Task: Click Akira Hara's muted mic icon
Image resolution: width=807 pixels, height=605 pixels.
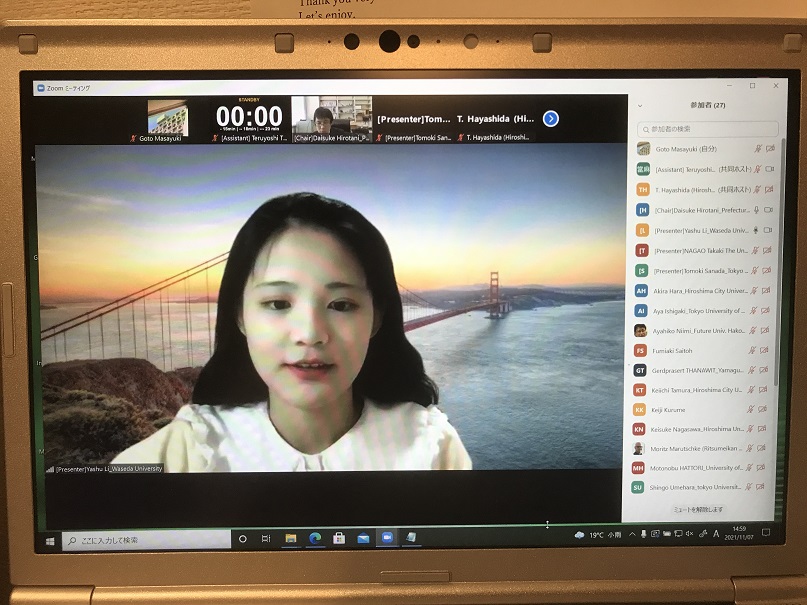Action: coord(753,291)
